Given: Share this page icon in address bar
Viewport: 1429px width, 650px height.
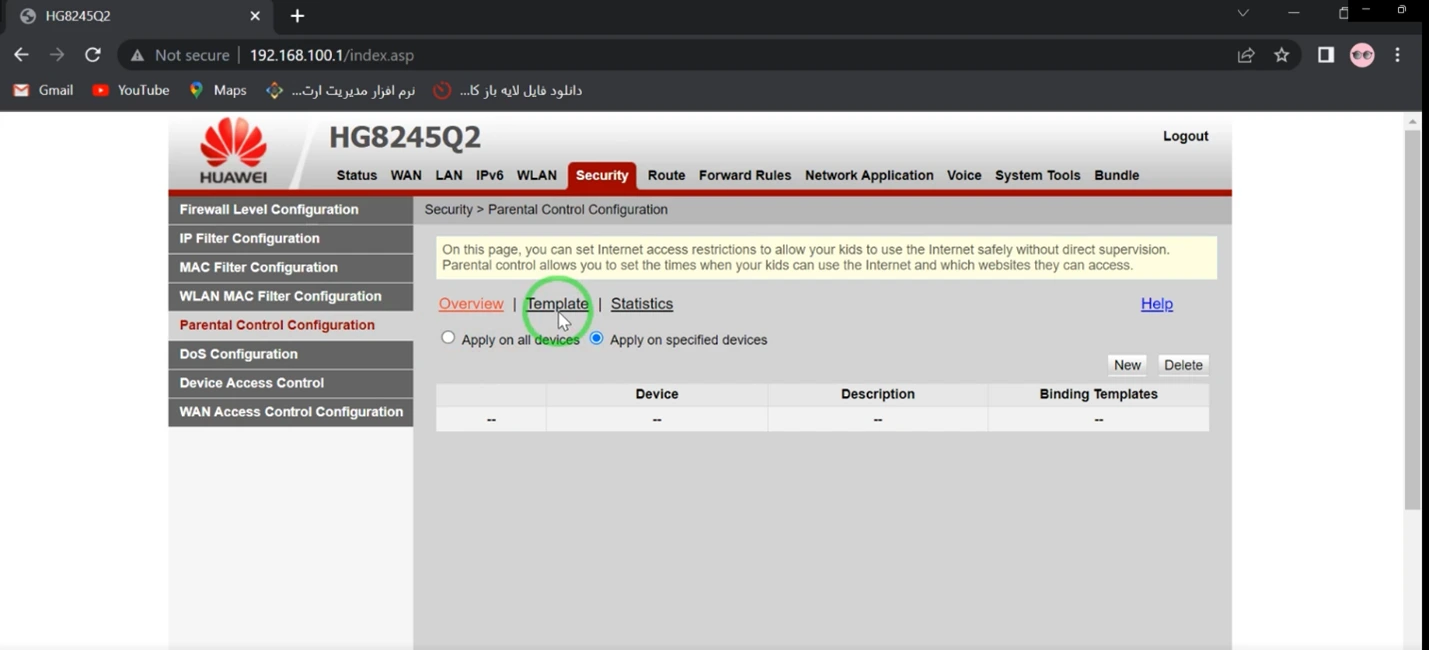Looking at the screenshot, I should click(1246, 55).
